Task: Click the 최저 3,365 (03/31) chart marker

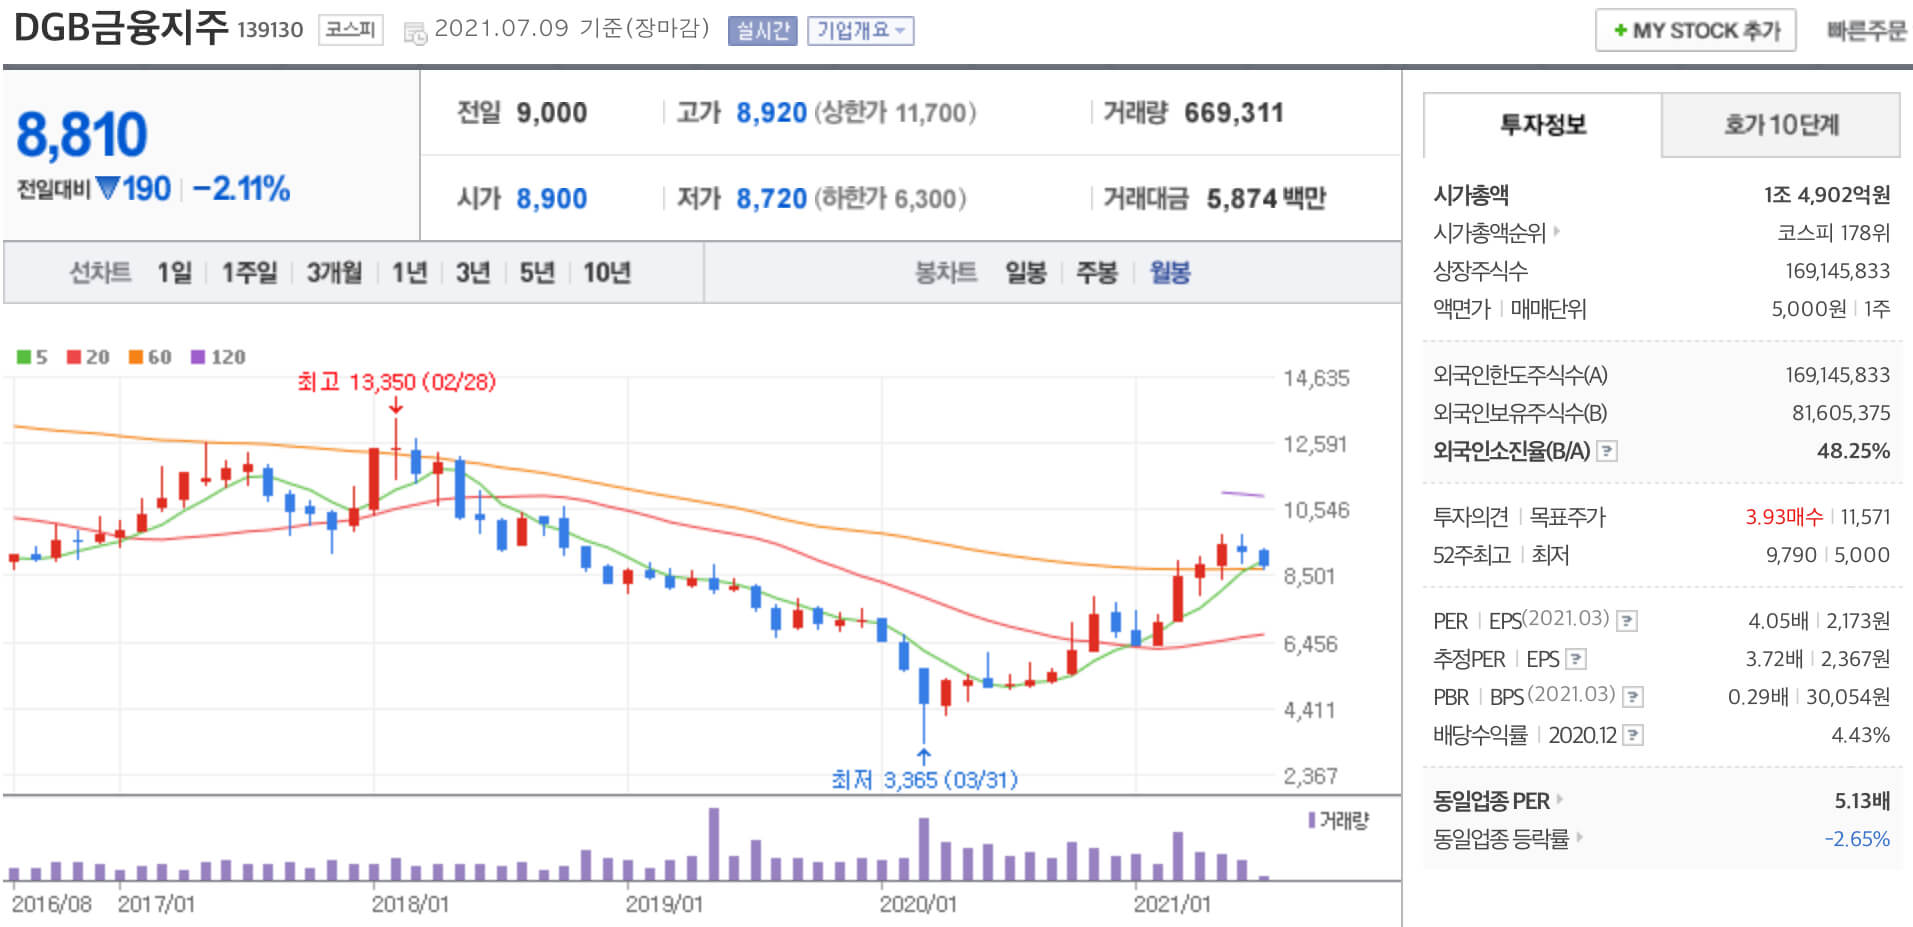Action: tap(924, 779)
